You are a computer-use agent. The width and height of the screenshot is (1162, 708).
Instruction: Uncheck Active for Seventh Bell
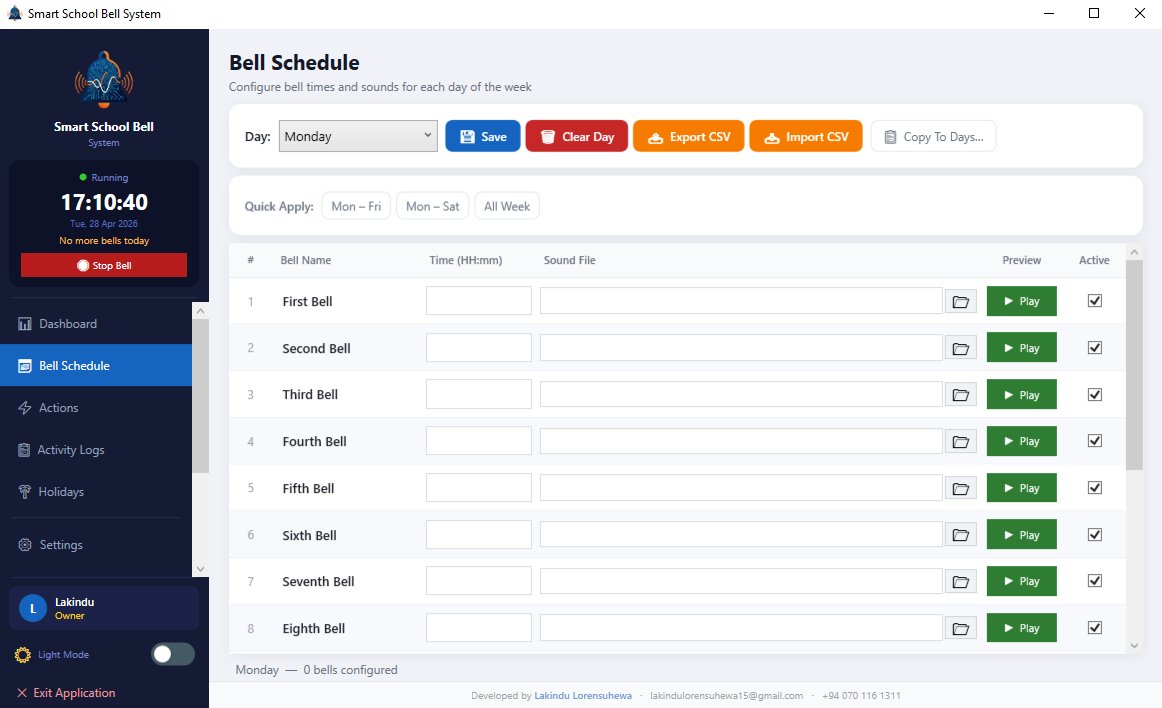click(x=1095, y=581)
